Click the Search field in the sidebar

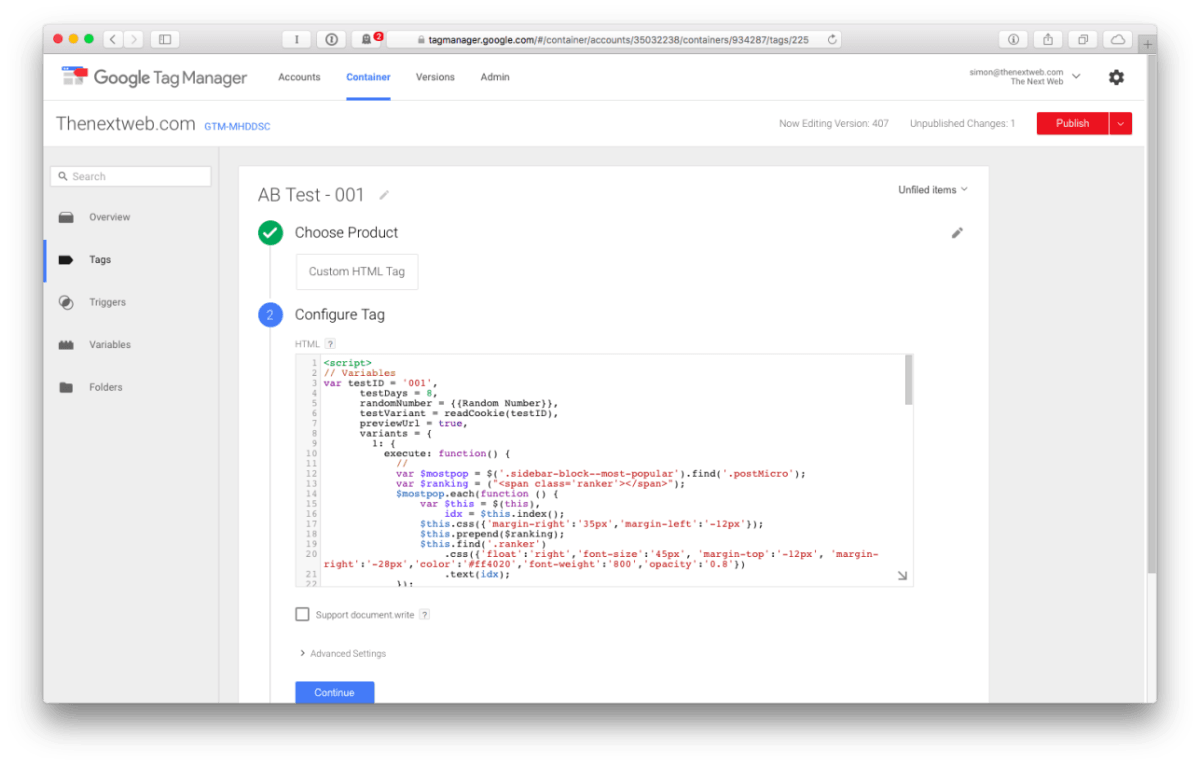pyautogui.click(x=130, y=175)
